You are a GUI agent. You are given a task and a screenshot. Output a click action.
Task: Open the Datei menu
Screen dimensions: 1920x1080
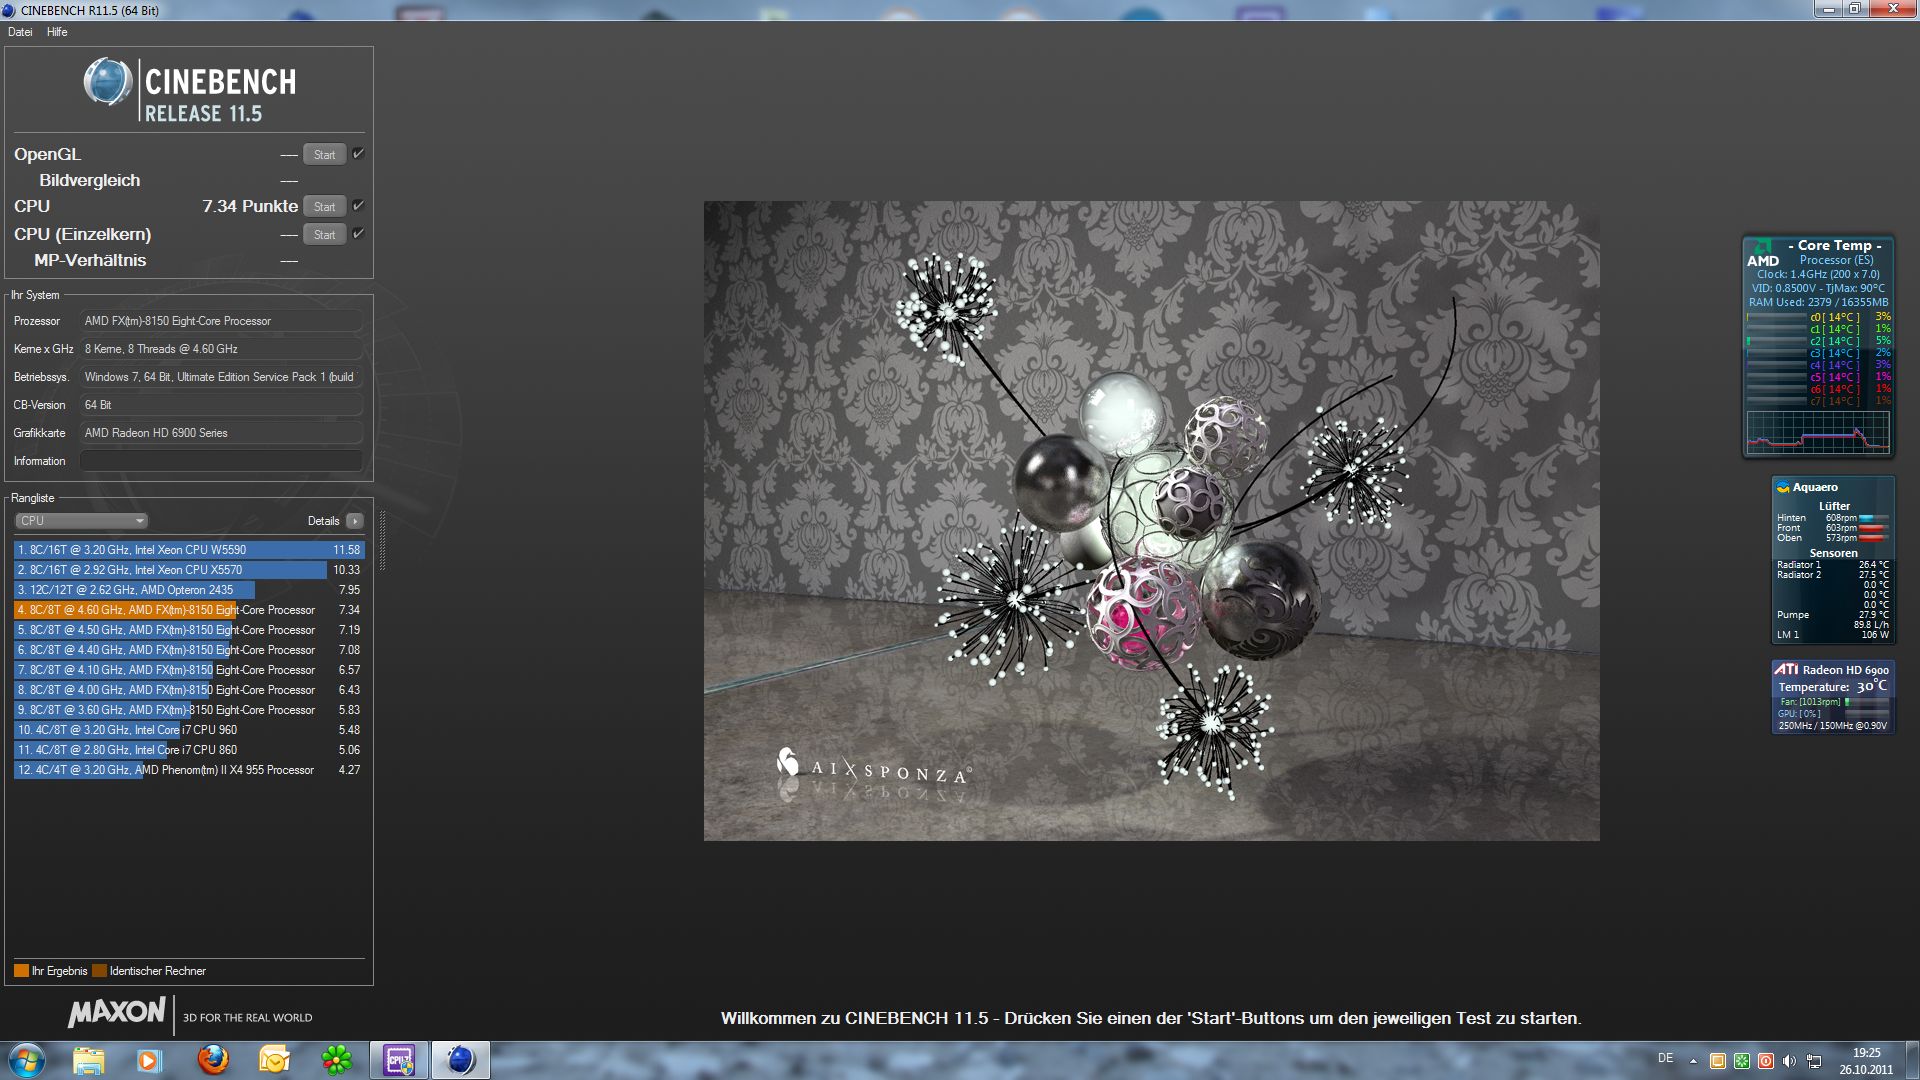(20, 32)
